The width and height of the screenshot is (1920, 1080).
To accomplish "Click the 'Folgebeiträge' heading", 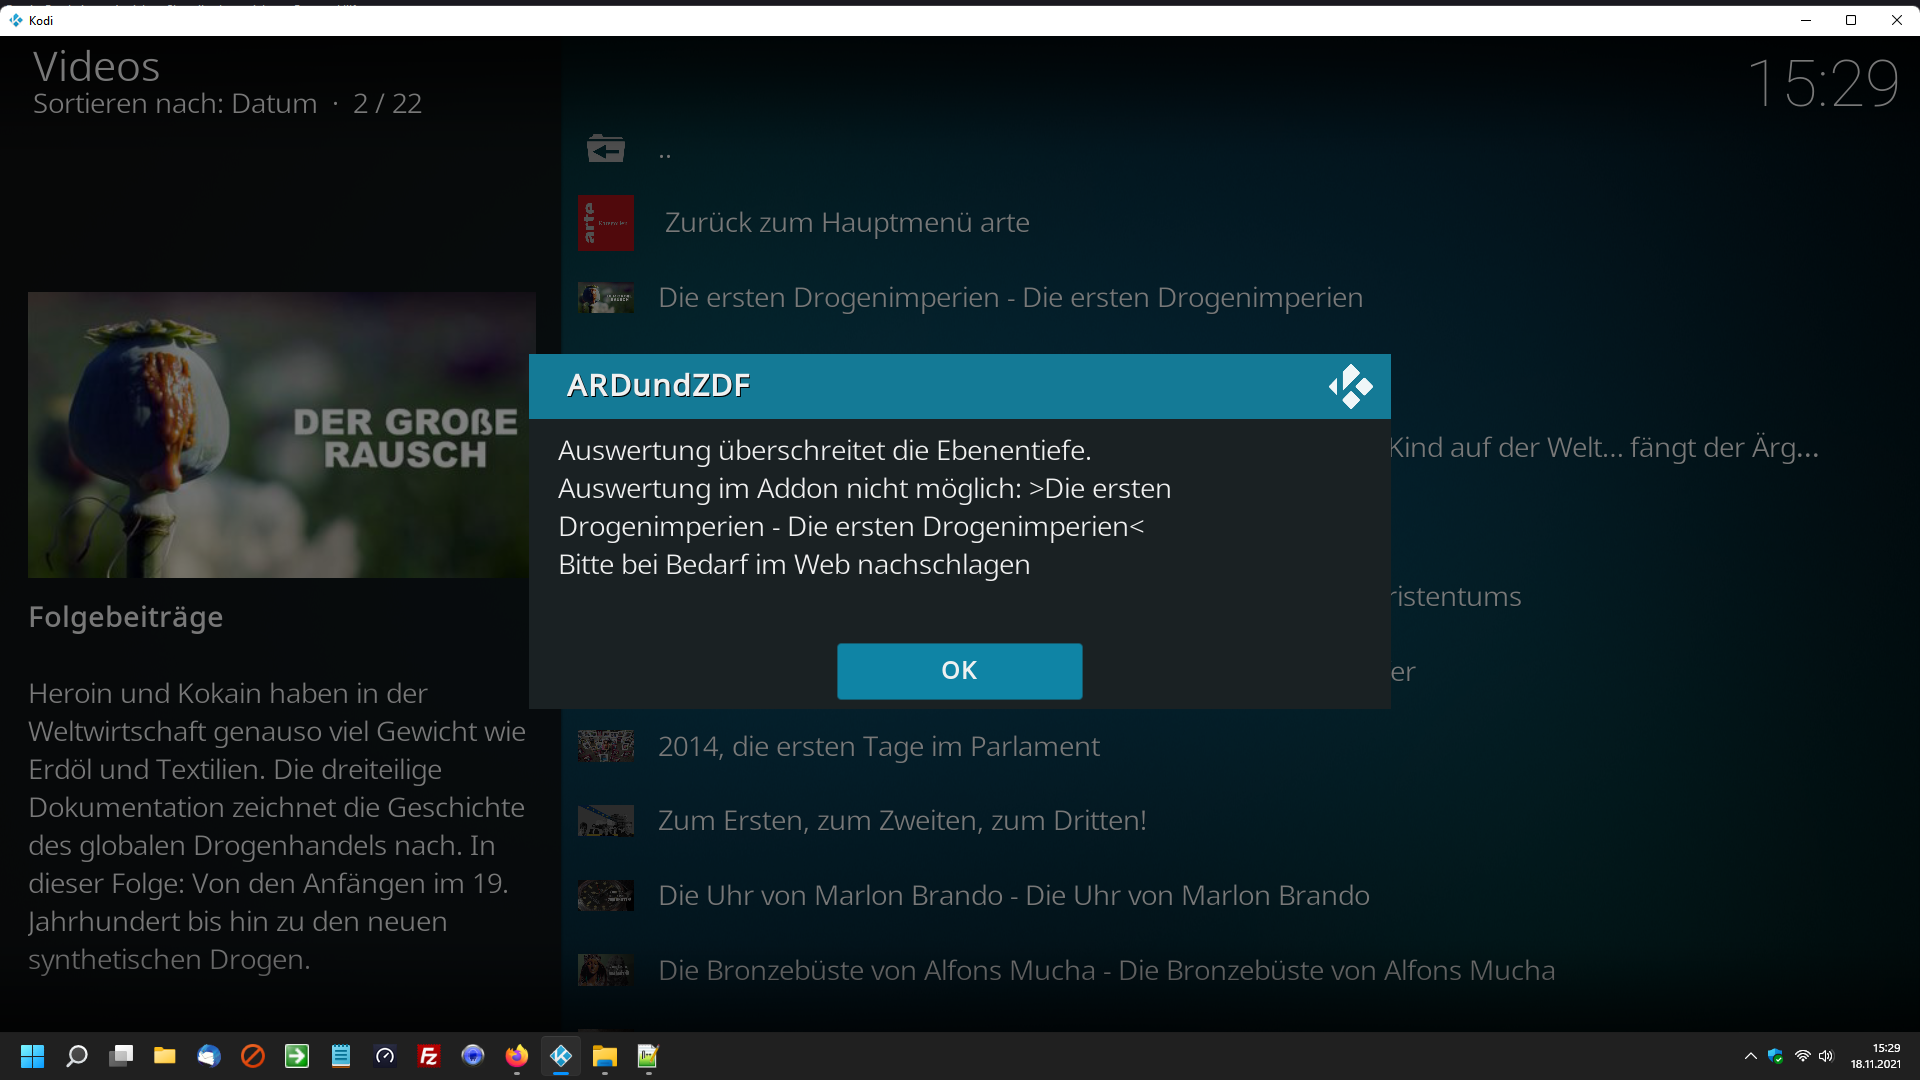I will point(126,617).
